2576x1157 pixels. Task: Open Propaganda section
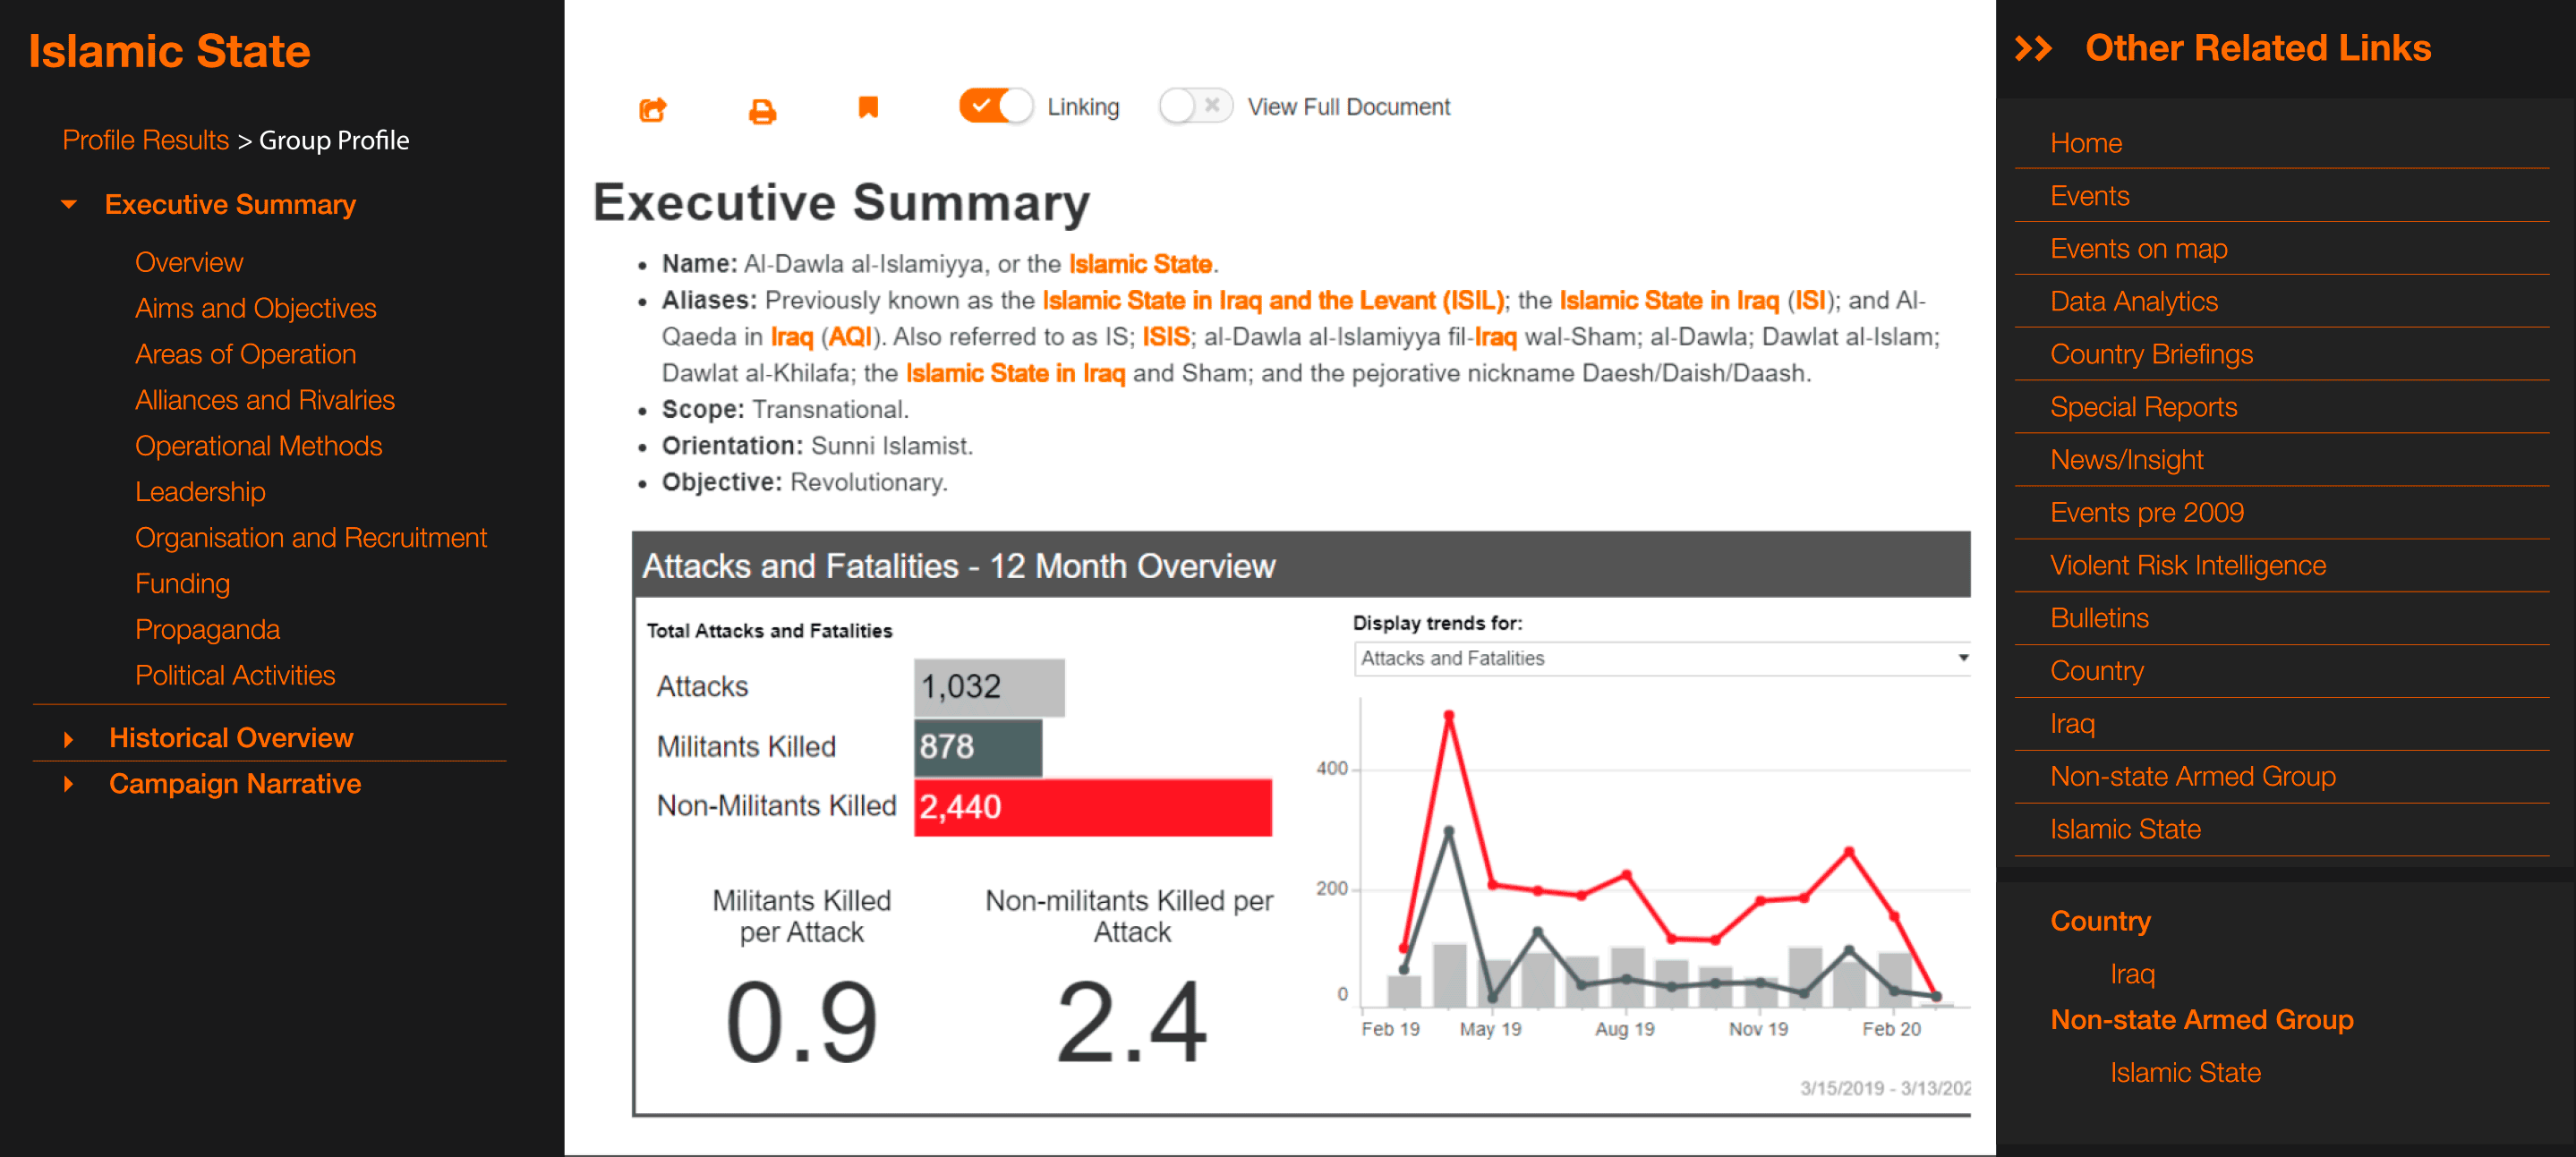point(207,630)
